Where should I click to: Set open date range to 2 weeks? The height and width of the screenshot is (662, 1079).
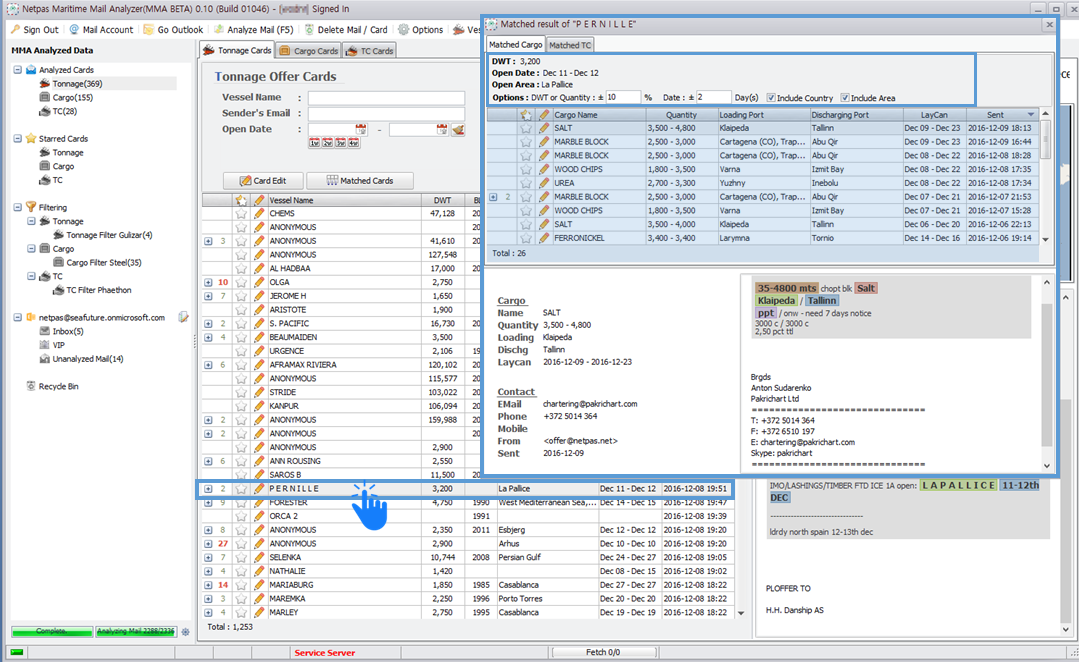[x=328, y=142]
